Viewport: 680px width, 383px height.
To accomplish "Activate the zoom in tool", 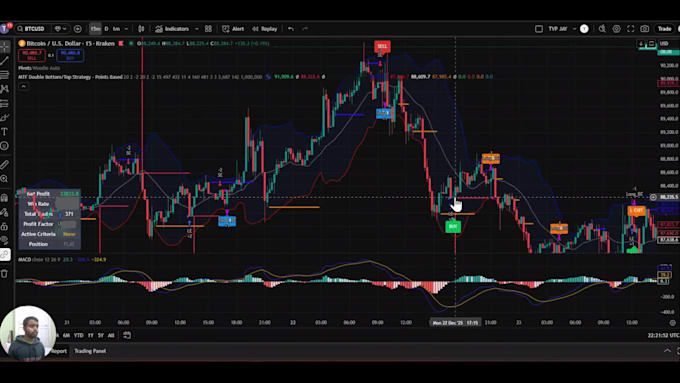I will click(x=5, y=179).
